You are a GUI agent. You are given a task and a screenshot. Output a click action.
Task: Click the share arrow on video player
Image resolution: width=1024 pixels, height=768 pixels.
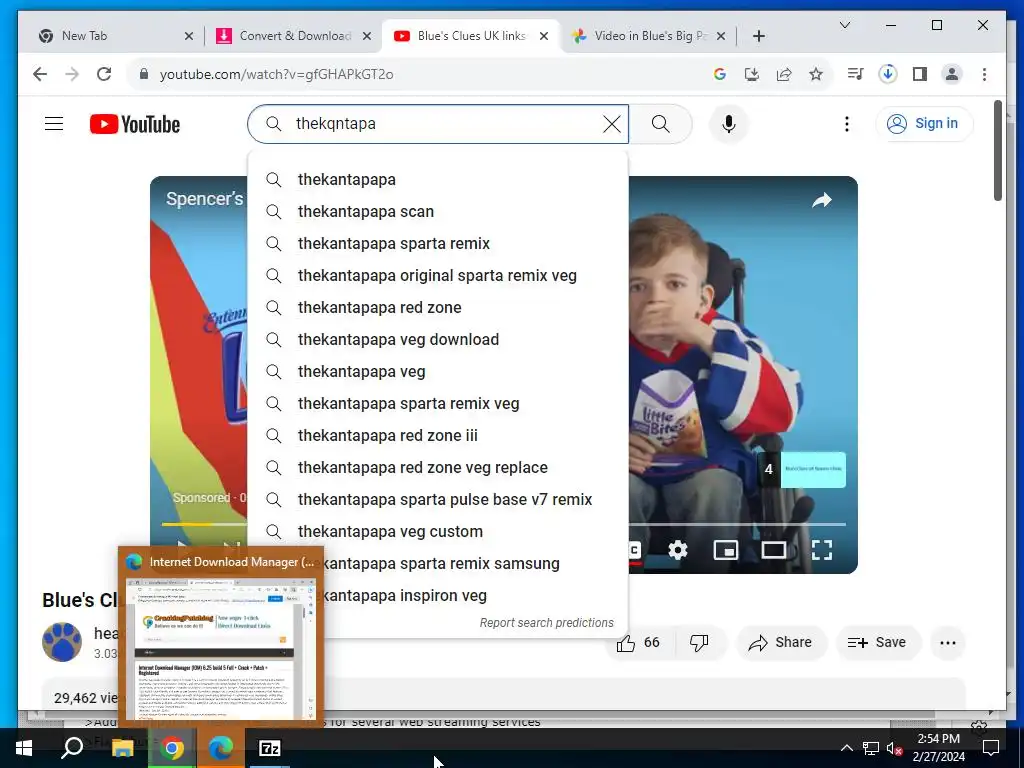pos(822,200)
